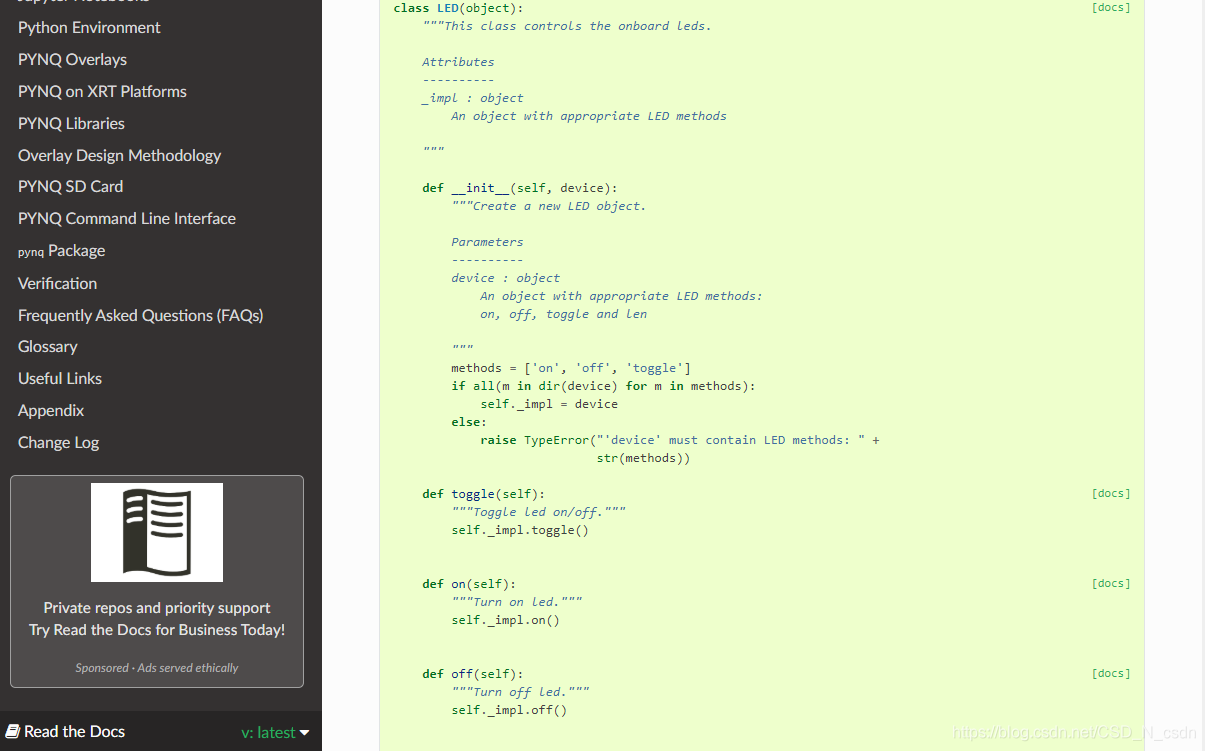This screenshot has height=751, width=1205.
Task: Click the 'else:' code line
Action: [x=469, y=422]
